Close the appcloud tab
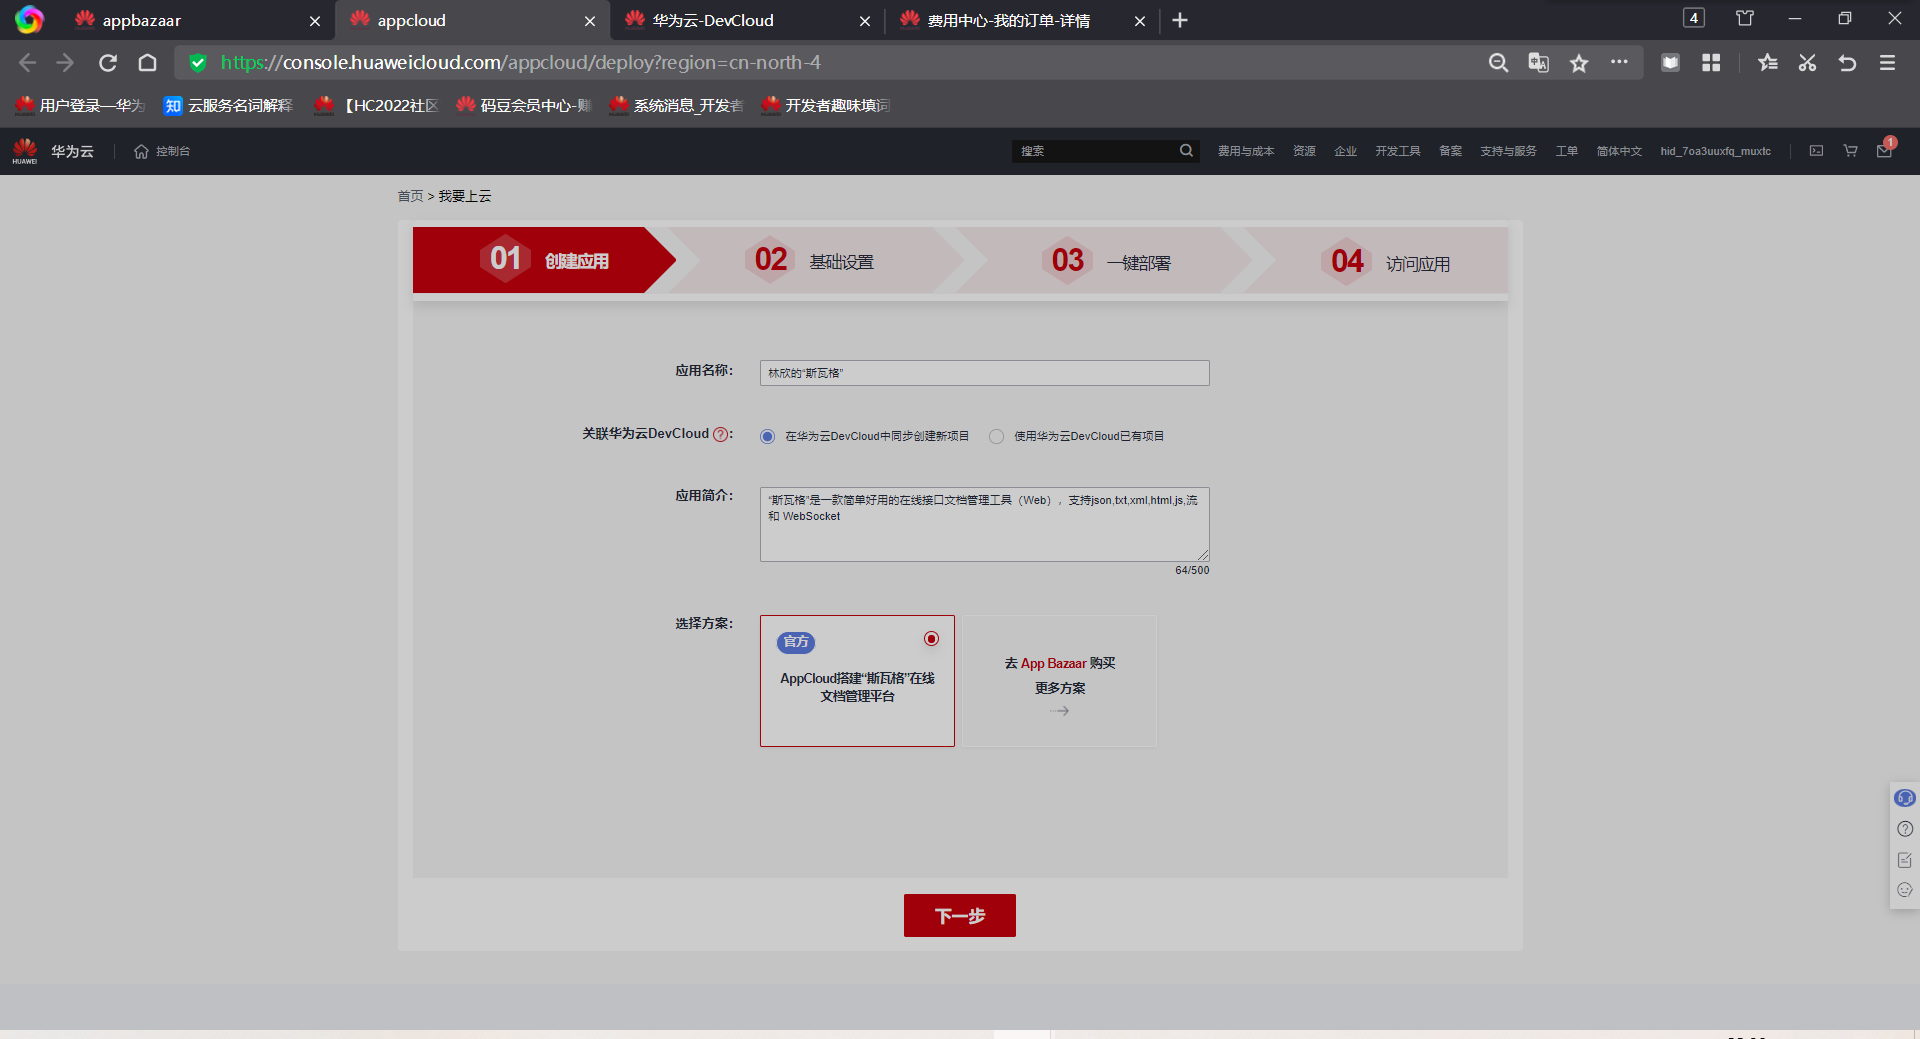This screenshot has height=1039, width=1920. click(590, 21)
